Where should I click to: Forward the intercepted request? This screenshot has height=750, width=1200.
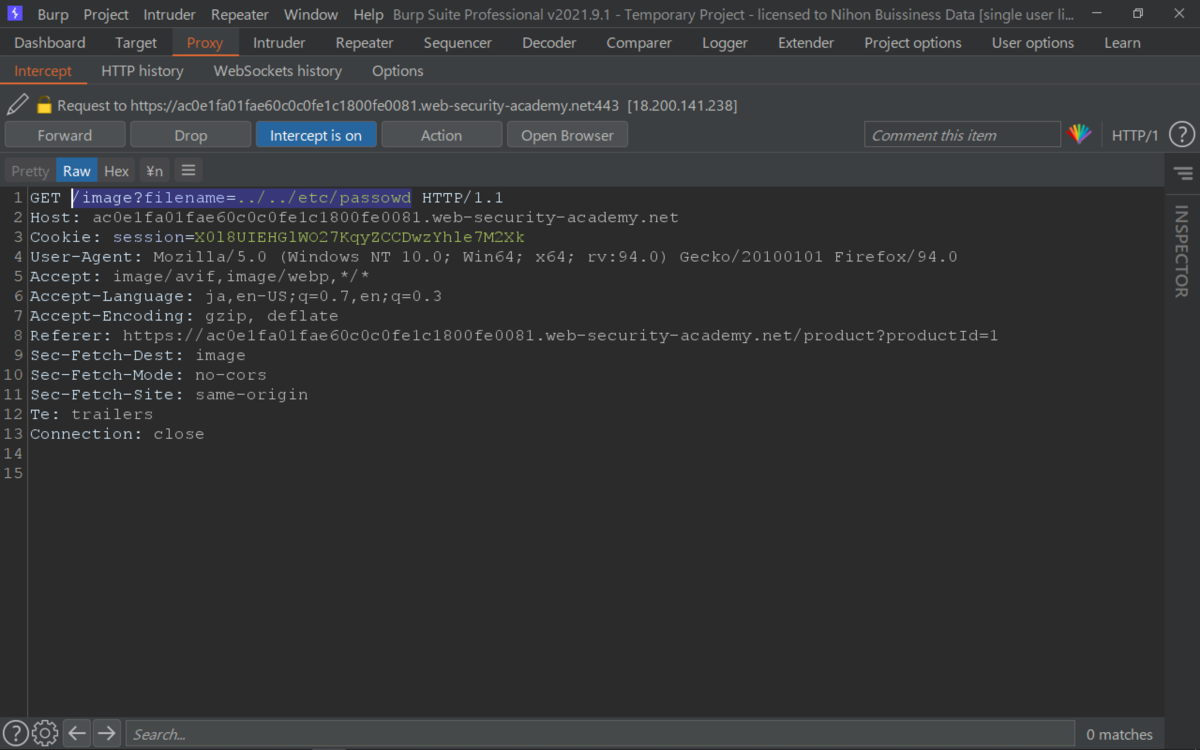[x=65, y=135]
